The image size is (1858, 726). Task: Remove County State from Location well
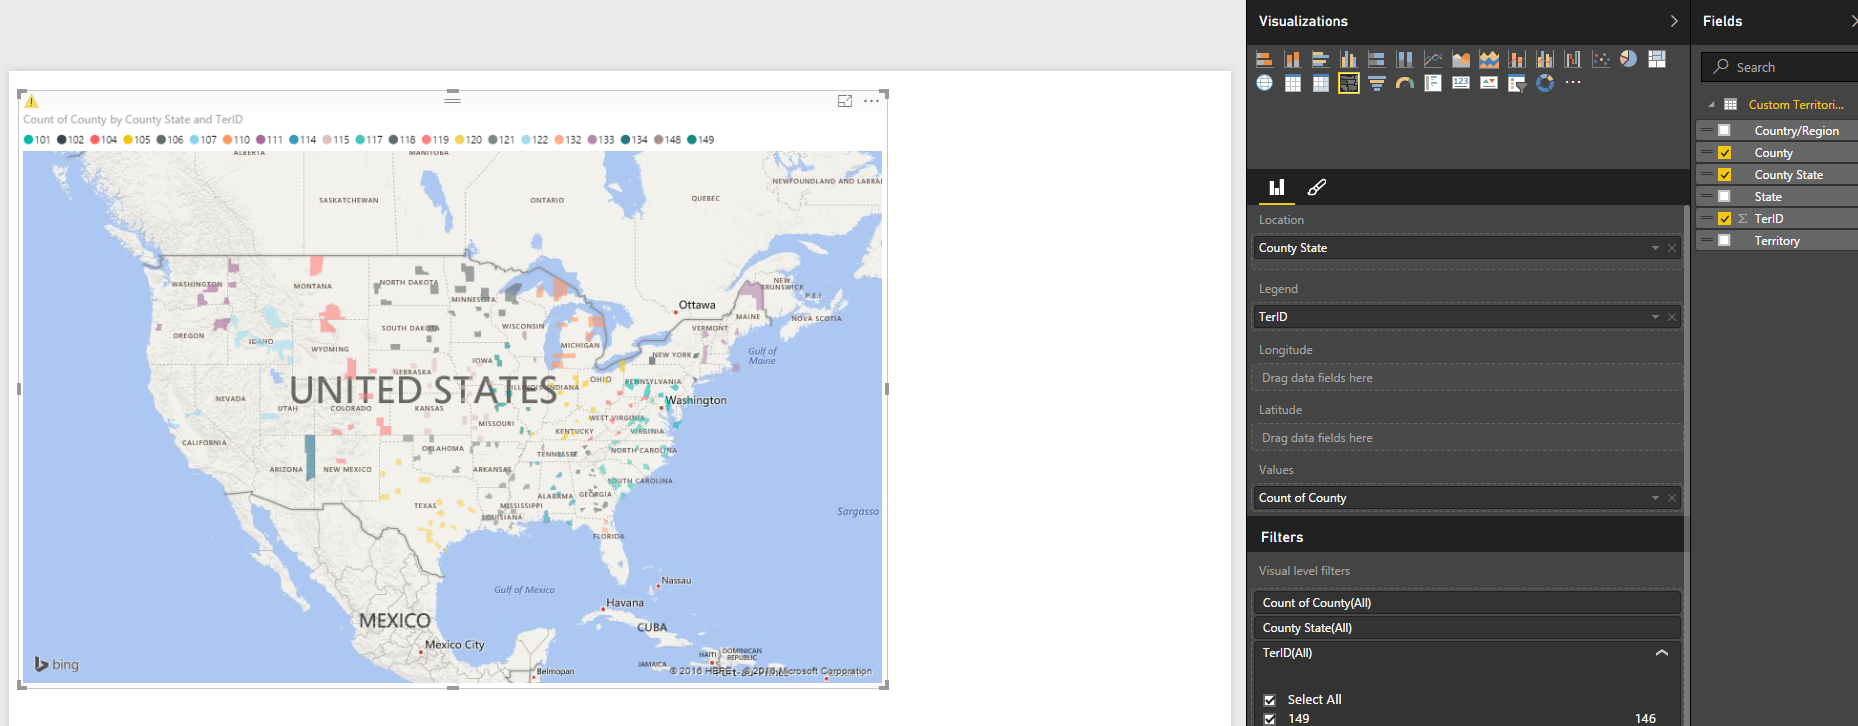click(x=1672, y=248)
